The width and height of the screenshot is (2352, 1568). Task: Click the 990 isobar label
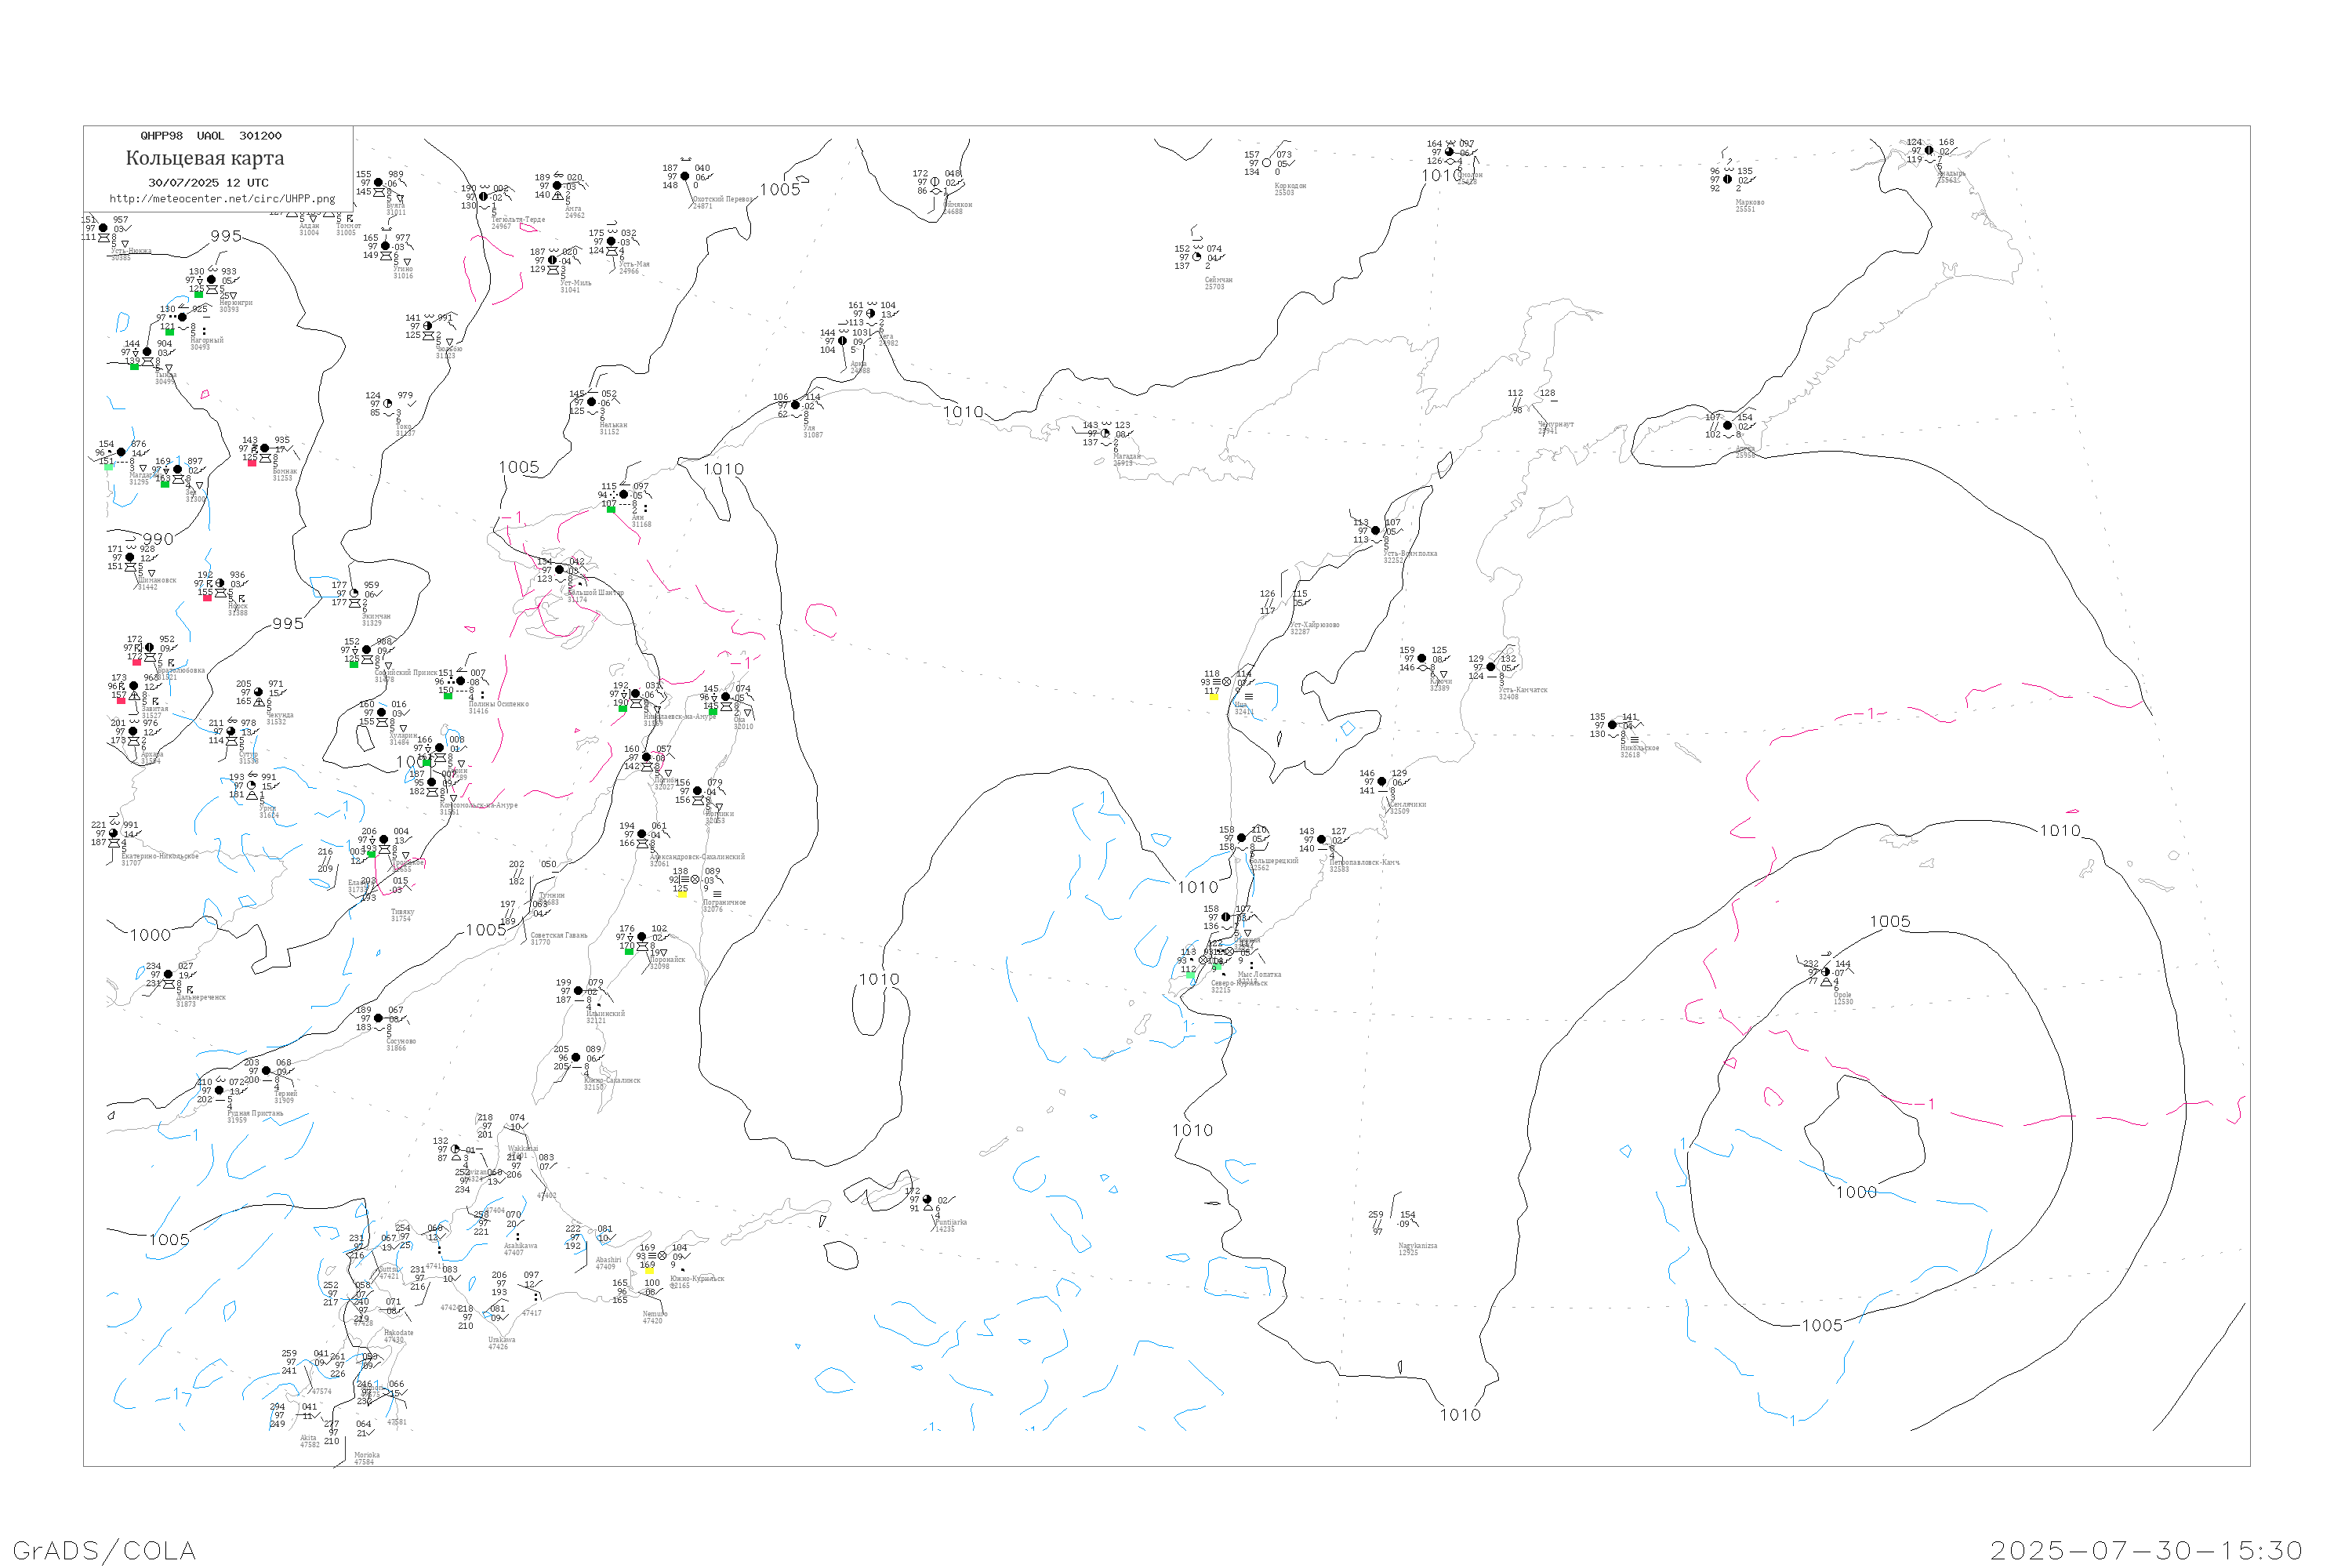pos(158,539)
